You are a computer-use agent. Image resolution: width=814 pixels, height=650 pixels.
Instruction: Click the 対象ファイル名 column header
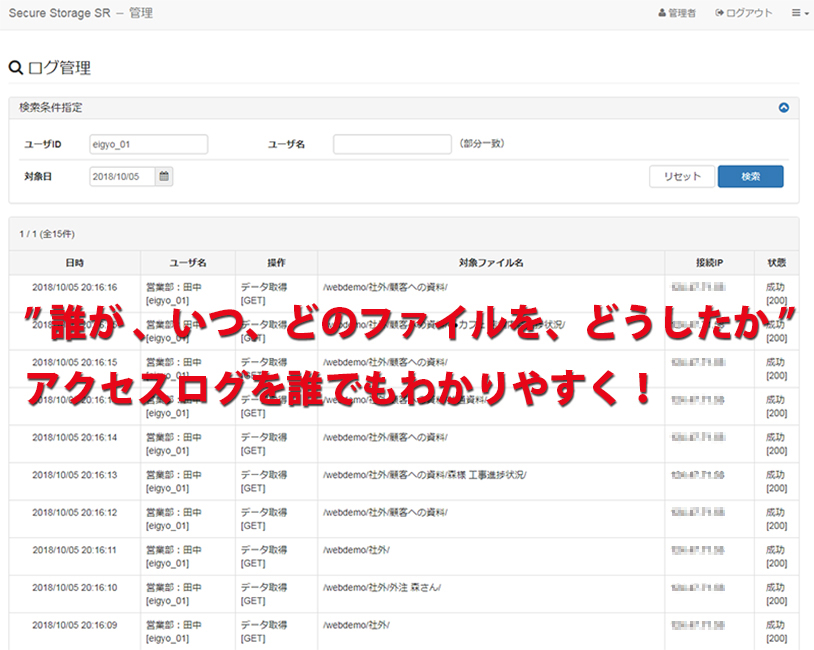tap(491, 263)
